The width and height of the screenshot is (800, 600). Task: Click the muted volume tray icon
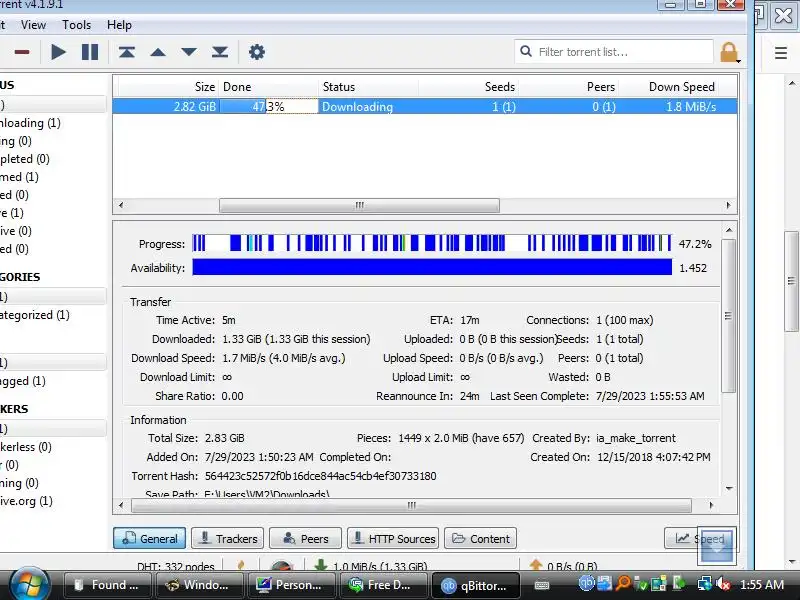point(722,583)
